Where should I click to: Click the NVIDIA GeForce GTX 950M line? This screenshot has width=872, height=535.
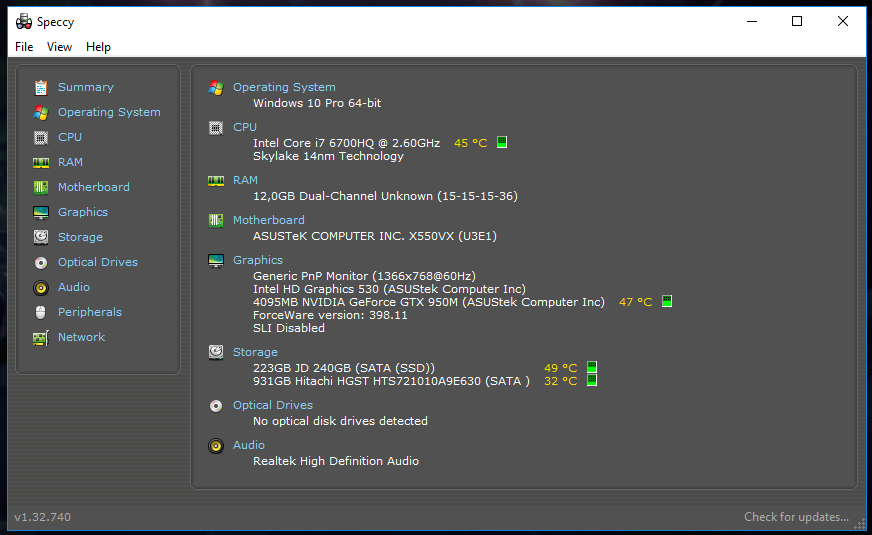pyautogui.click(x=429, y=302)
